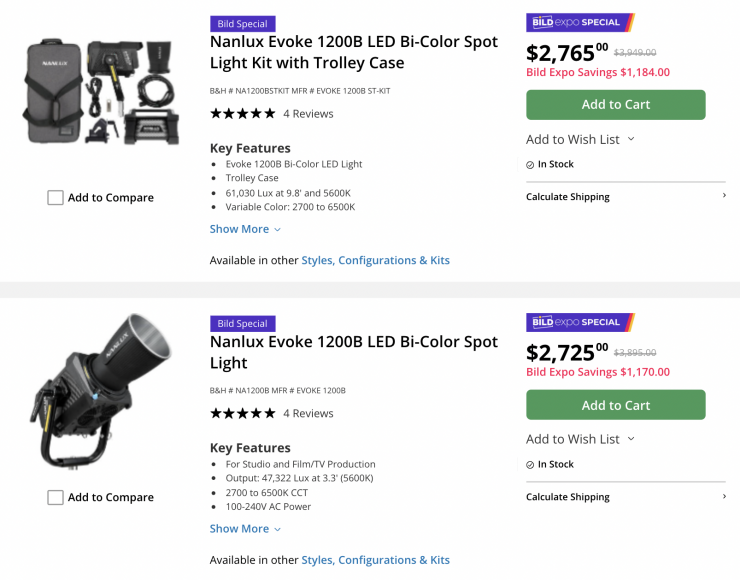The width and height of the screenshot is (740, 580).
Task: Click Bild Expo Special badge on spot light
Action: [x=580, y=322]
